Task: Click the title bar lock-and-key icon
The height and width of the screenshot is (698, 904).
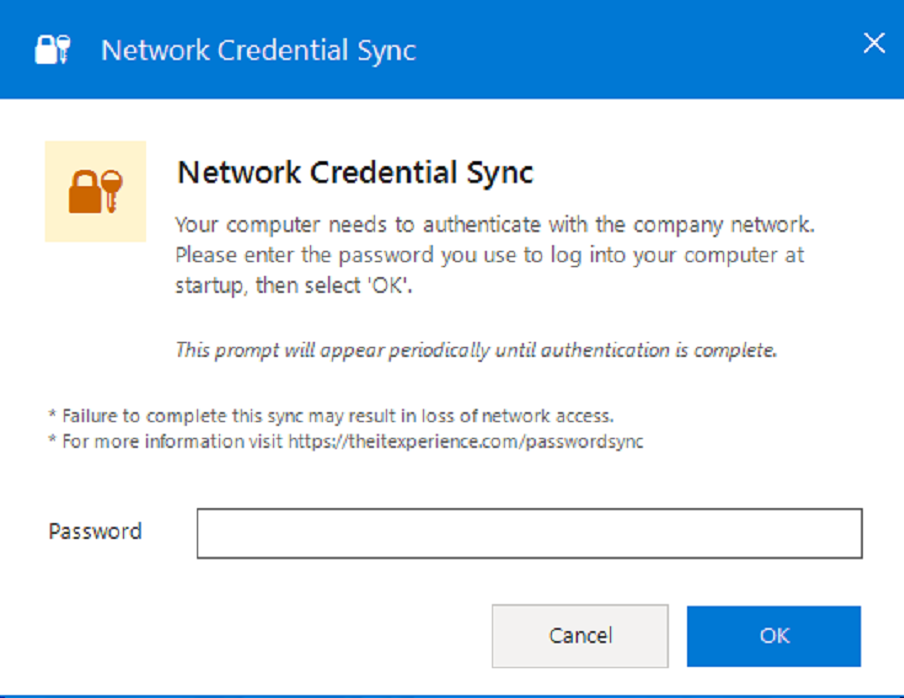Action: click(52, 49)
